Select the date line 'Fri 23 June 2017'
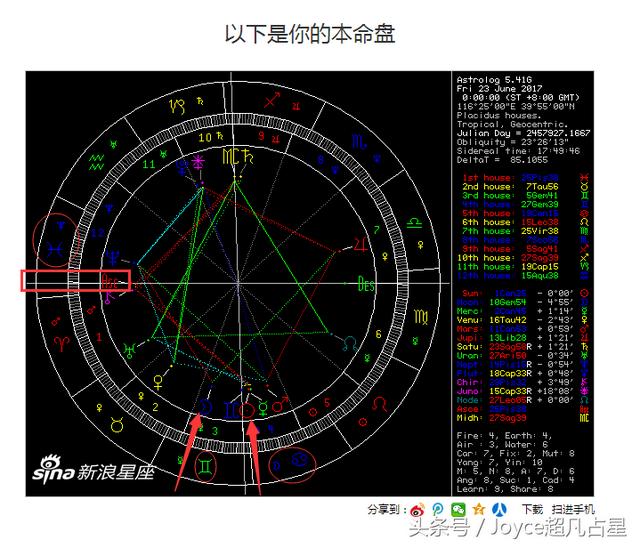Screen dimensions: 640x548 (x=499, y=89)
